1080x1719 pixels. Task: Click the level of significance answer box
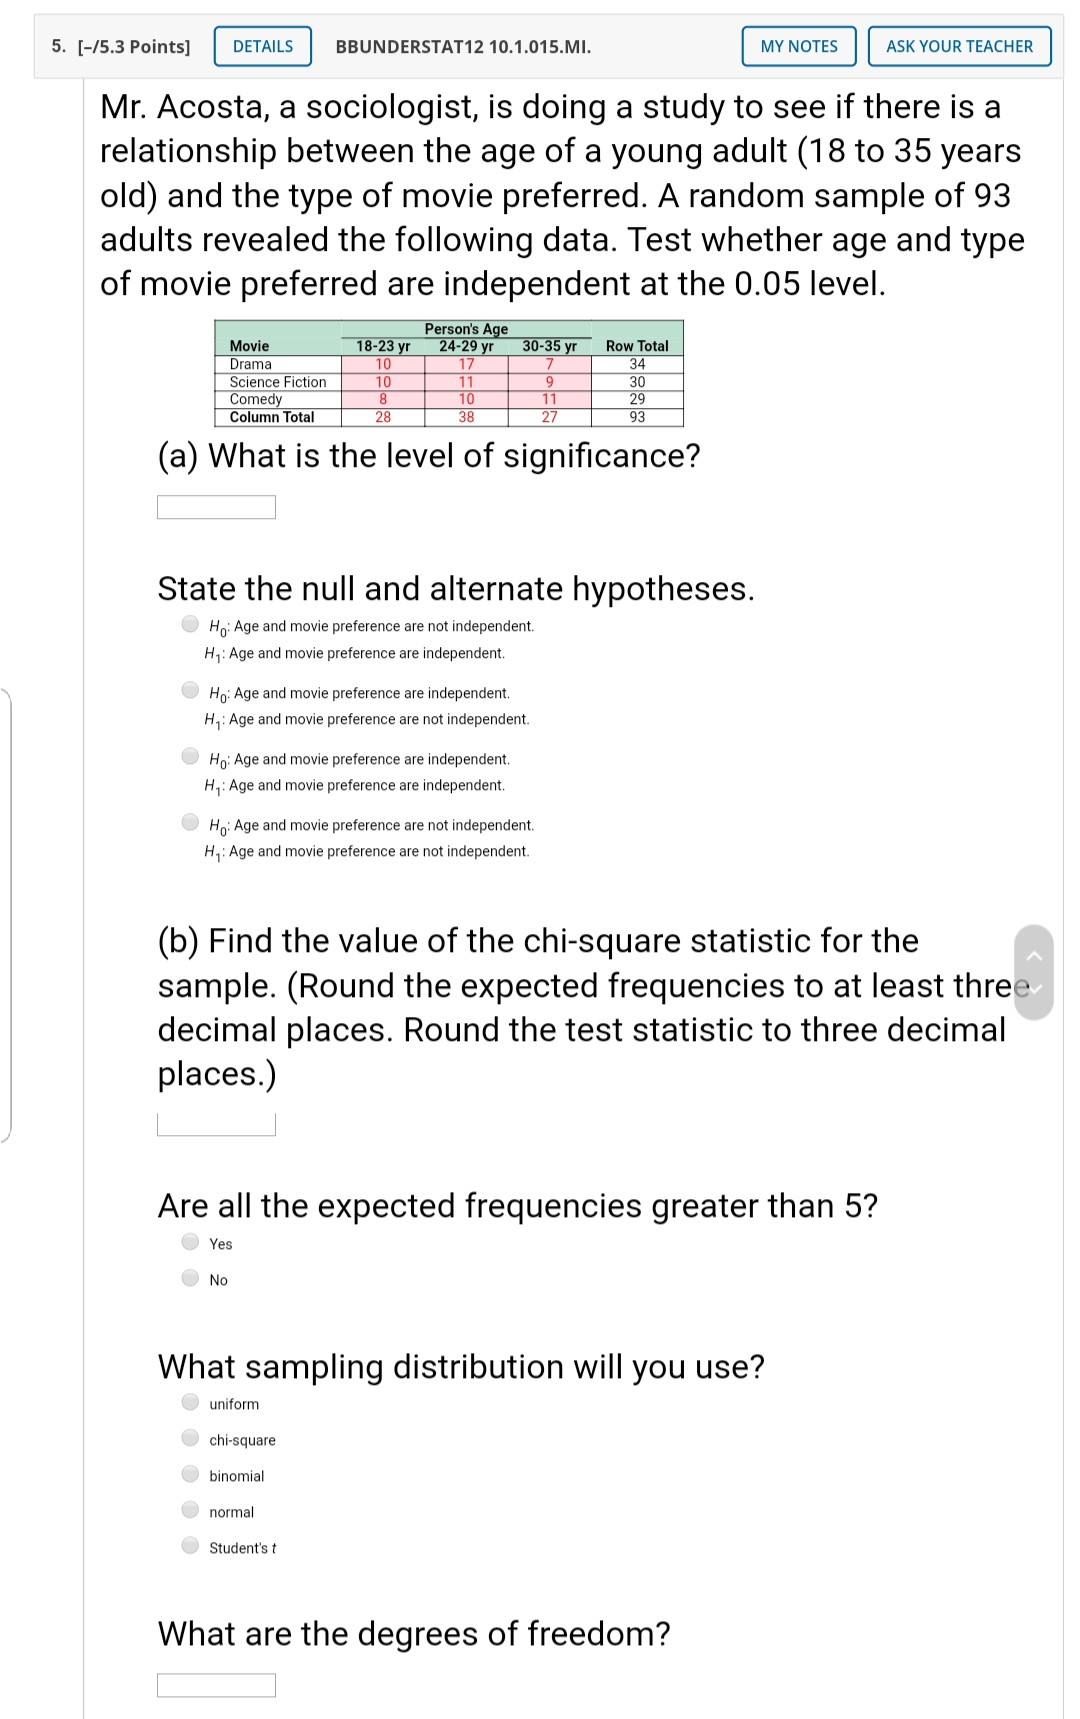pos(215,507)
